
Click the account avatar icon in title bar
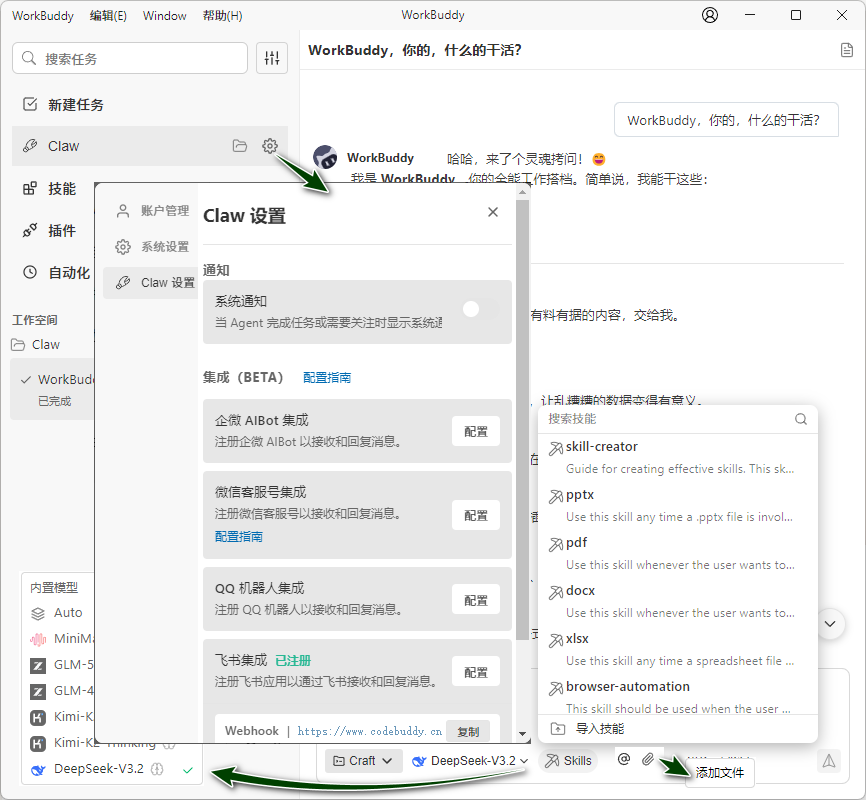pos(710,15)
